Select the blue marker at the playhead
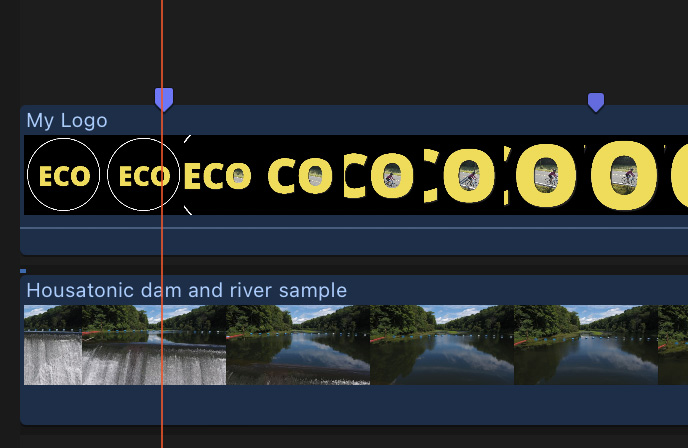This screenshot has height=448, width=688. pos(164,99)
